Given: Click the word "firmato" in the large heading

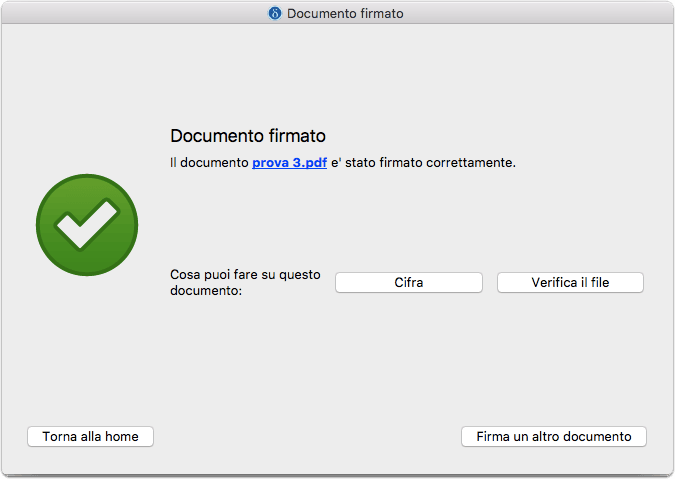Looking at the screenshot, I should [297, 136].
